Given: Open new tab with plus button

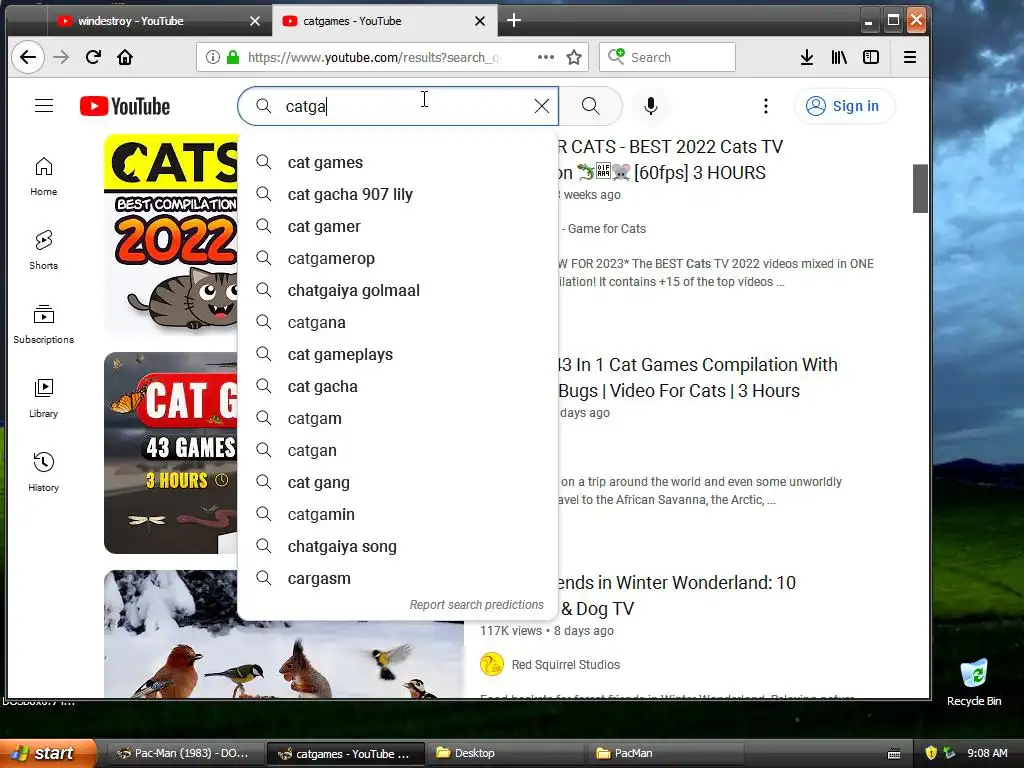Looking at the screenshot, I should 514,21.
